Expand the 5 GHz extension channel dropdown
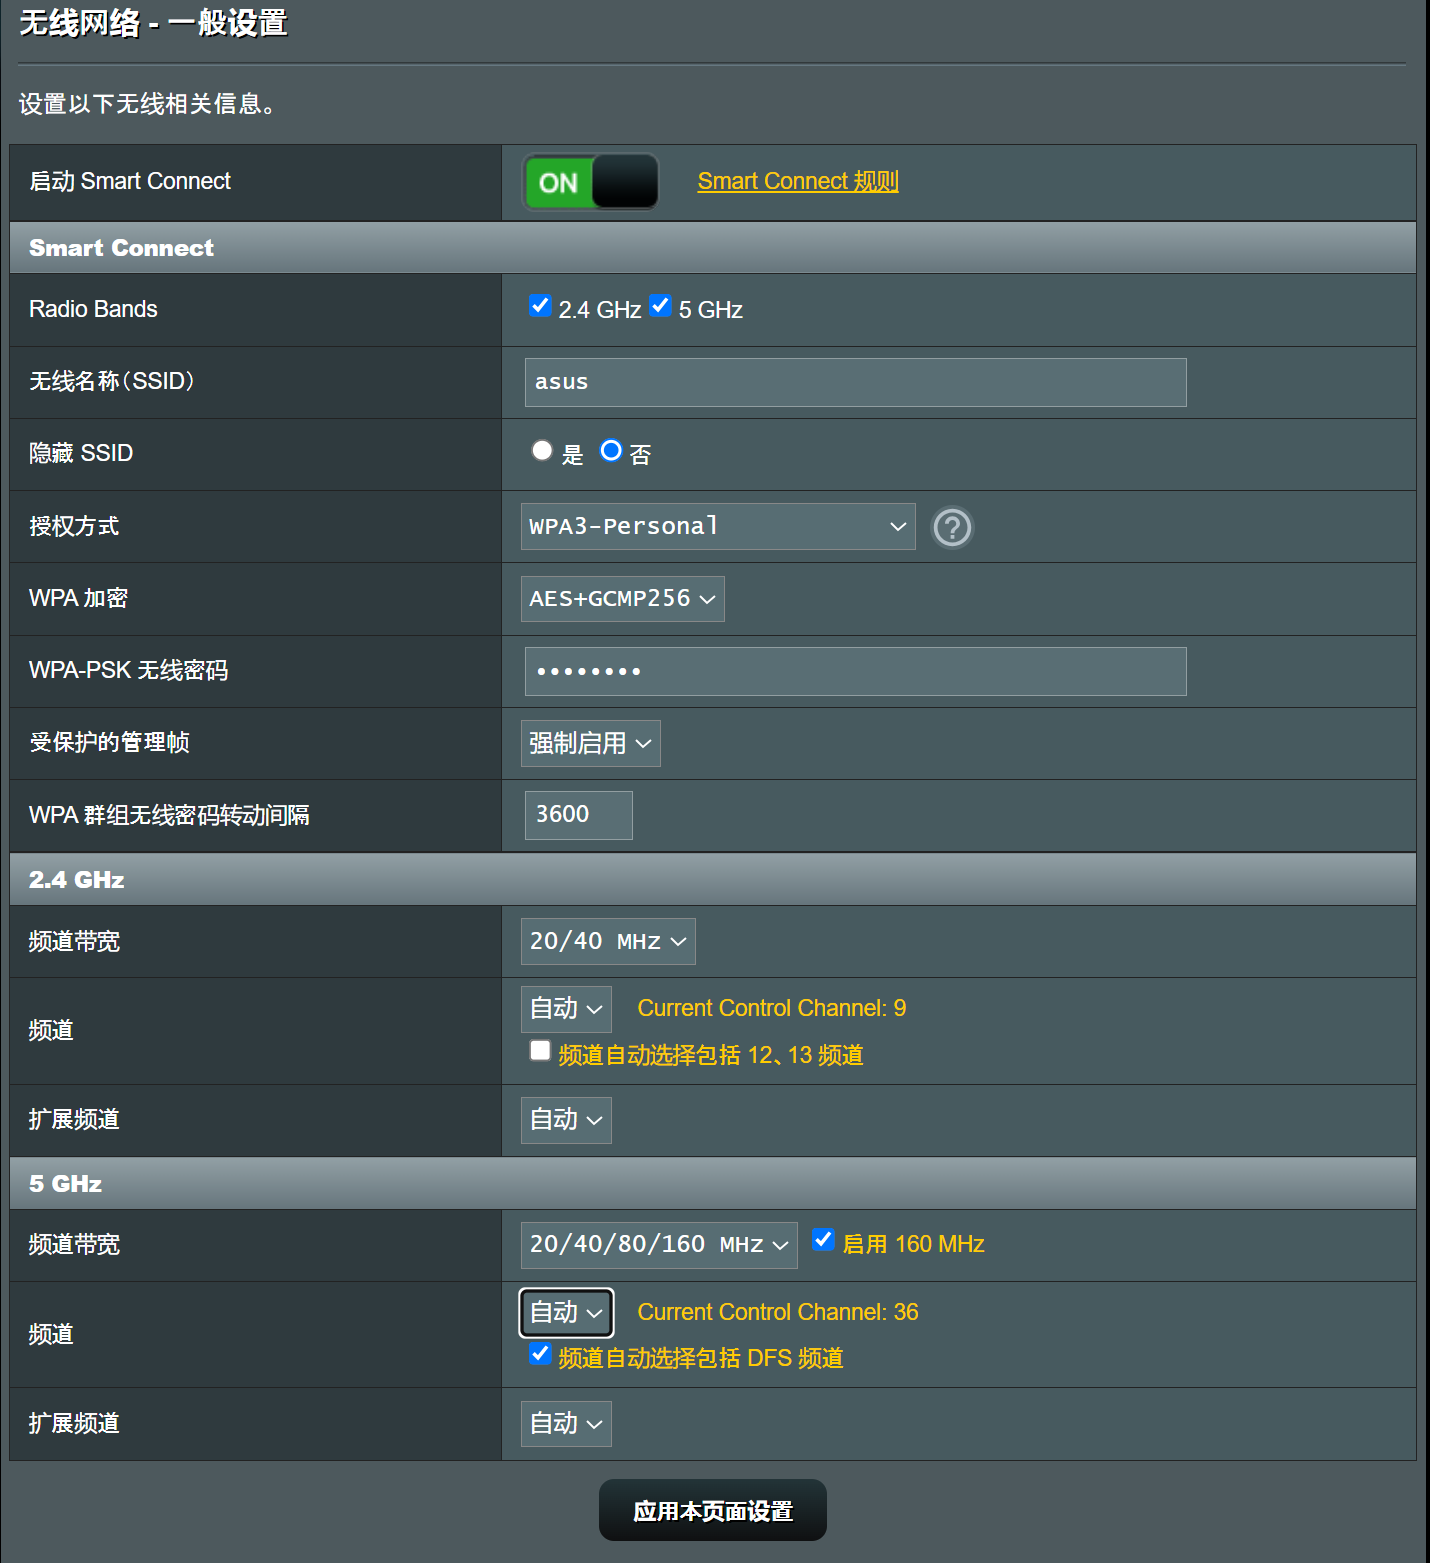1430x1563 pixels. pos(566,1424)
